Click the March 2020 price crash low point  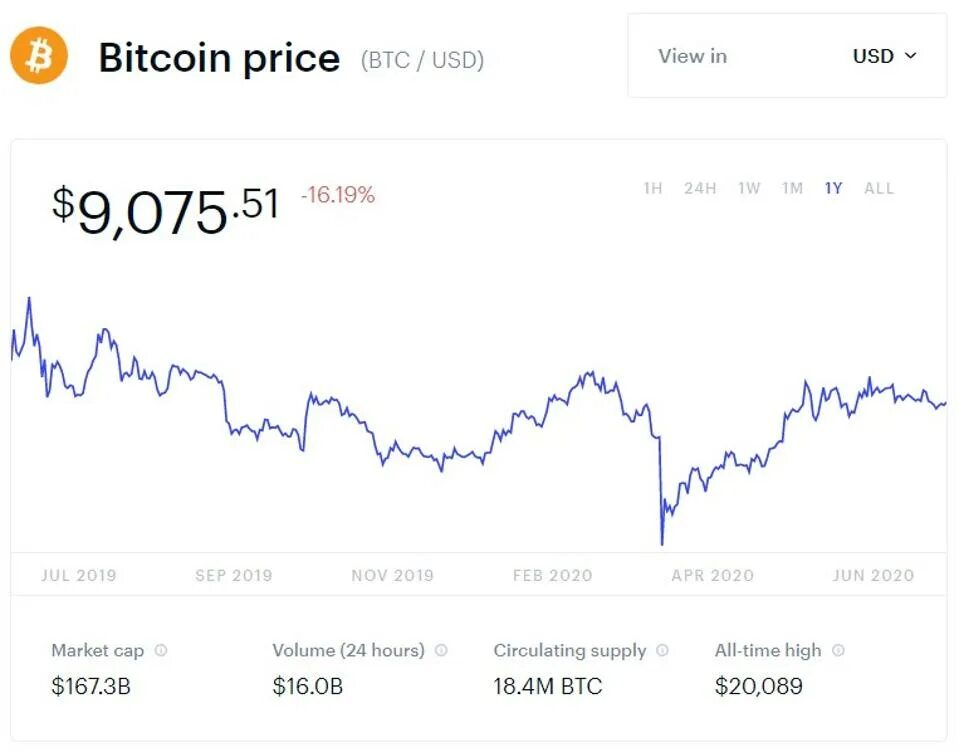[662, 543]
